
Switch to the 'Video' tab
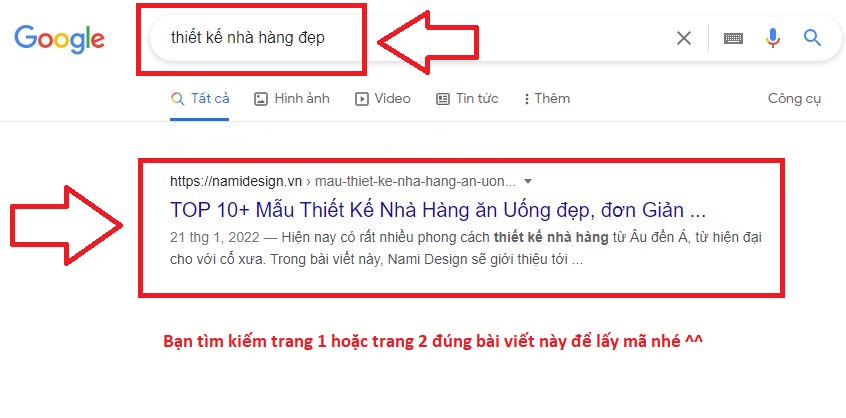[383, 99]
